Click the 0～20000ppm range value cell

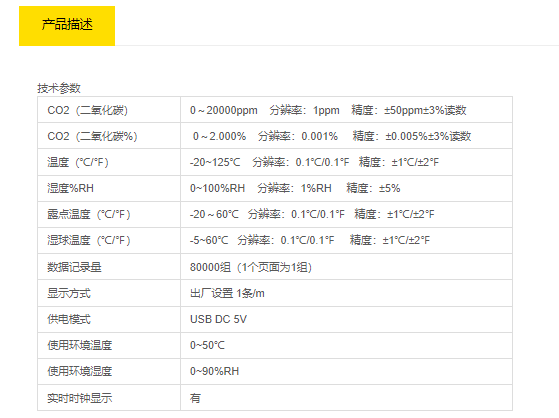(x=347, y=110)
